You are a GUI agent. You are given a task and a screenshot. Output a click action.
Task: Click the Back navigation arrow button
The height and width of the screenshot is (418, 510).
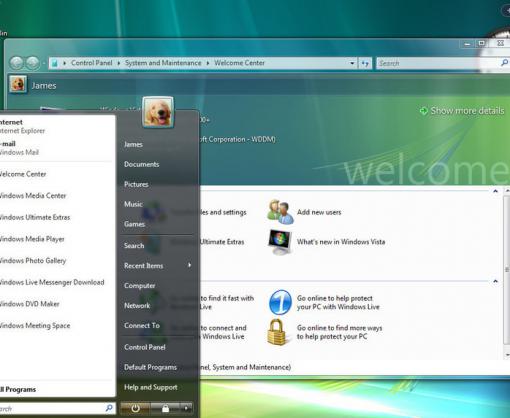tap(17, 63)
